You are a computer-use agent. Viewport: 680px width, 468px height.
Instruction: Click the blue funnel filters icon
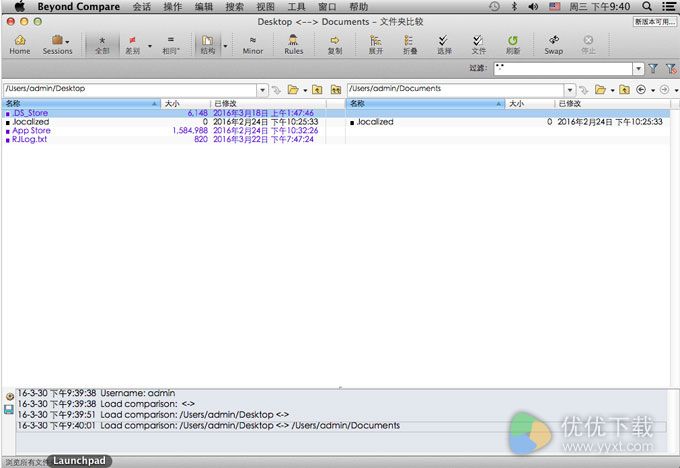click(x=653, y=68)
